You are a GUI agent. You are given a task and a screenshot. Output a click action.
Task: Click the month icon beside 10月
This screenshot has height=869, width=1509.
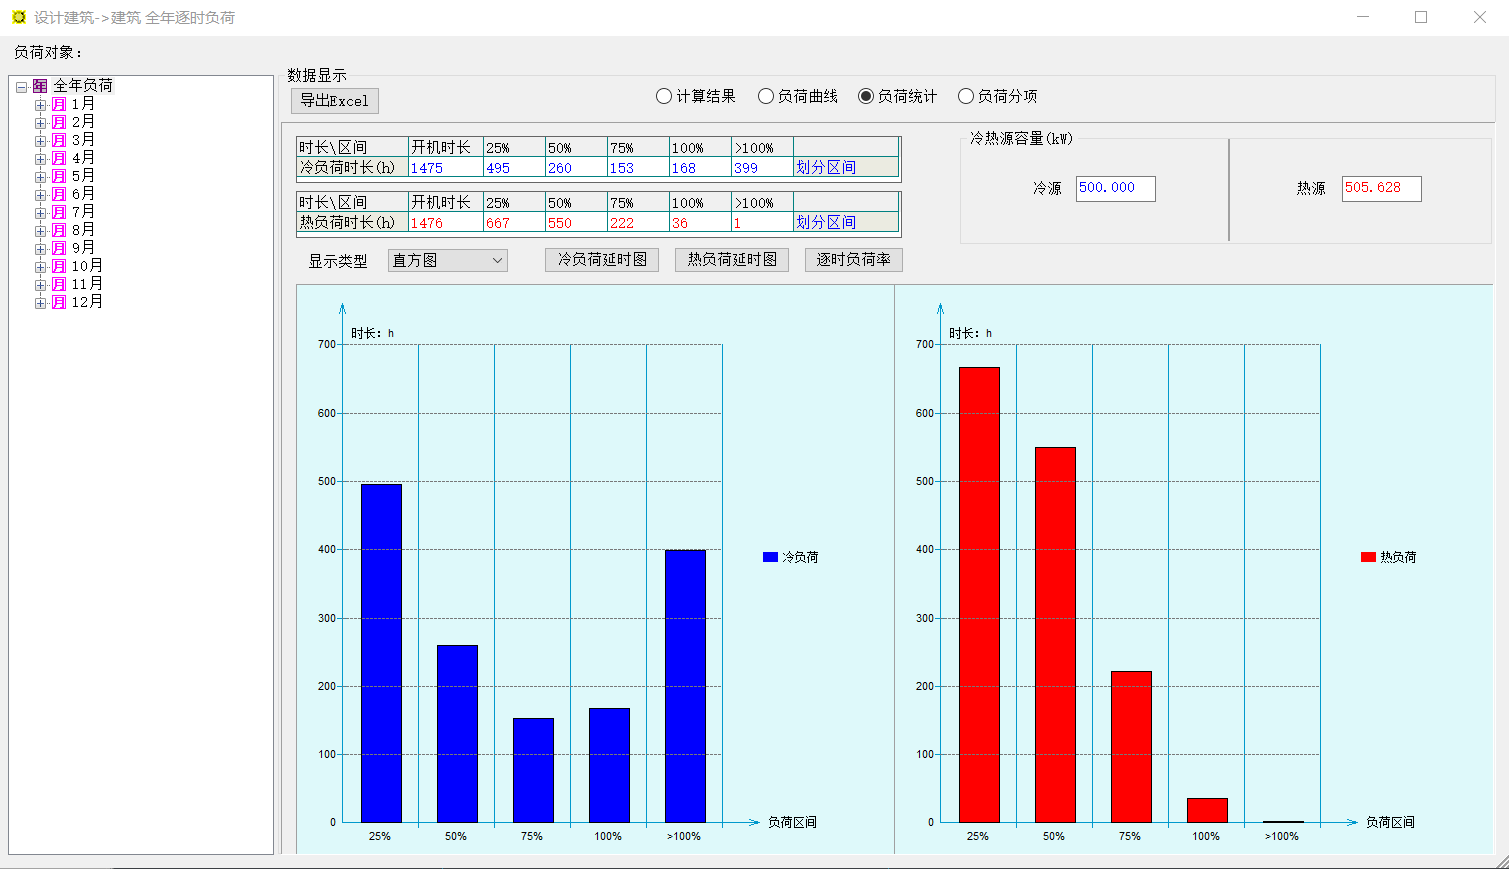[x=59, y=267]
